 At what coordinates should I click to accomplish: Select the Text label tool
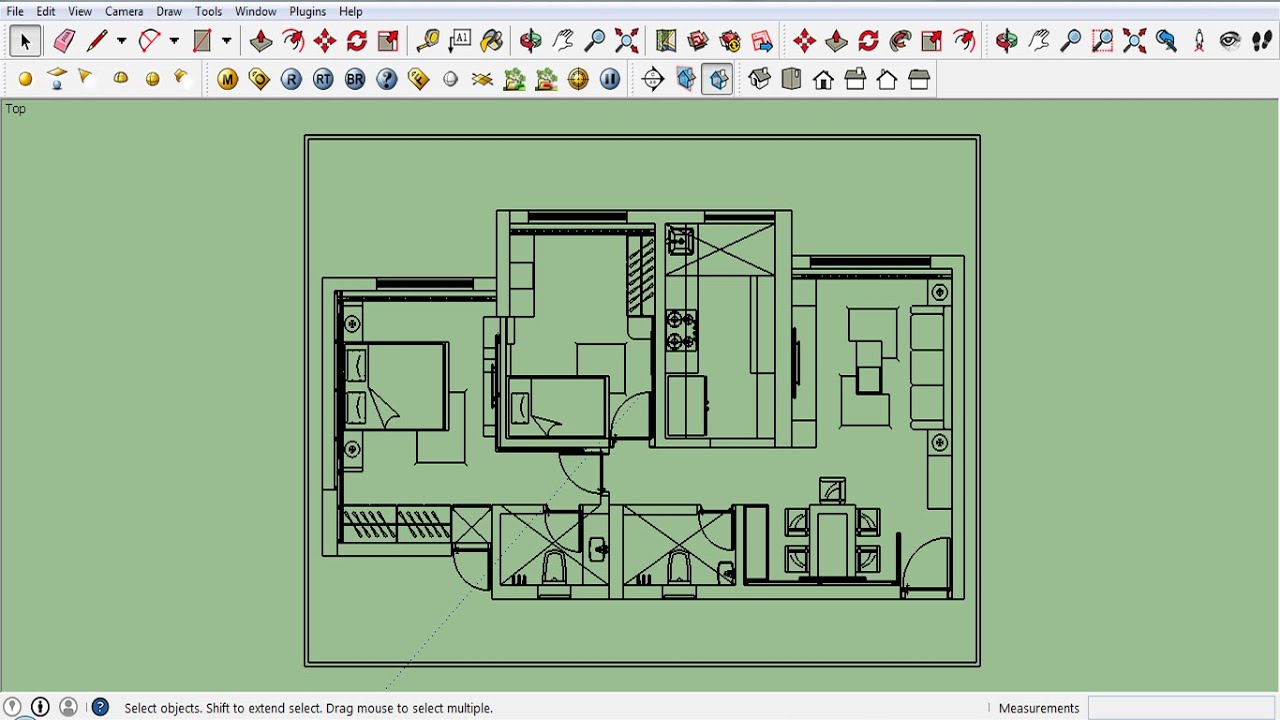[x=460, y=41]
